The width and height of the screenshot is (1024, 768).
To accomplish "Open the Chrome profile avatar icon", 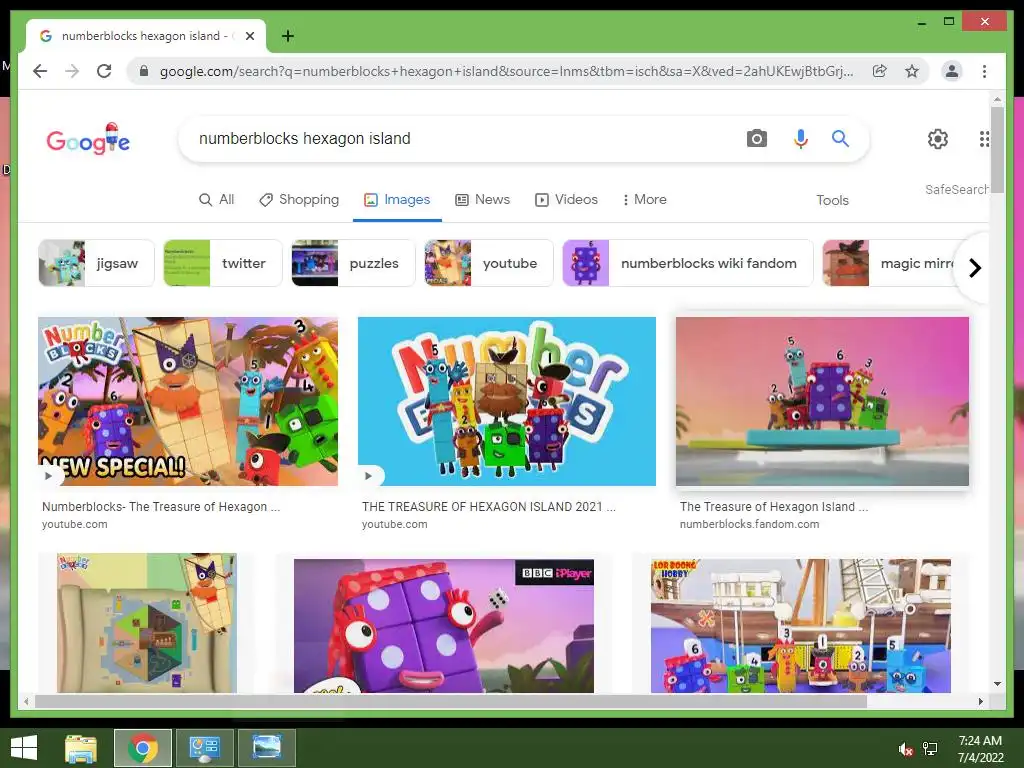I will 952,71.
